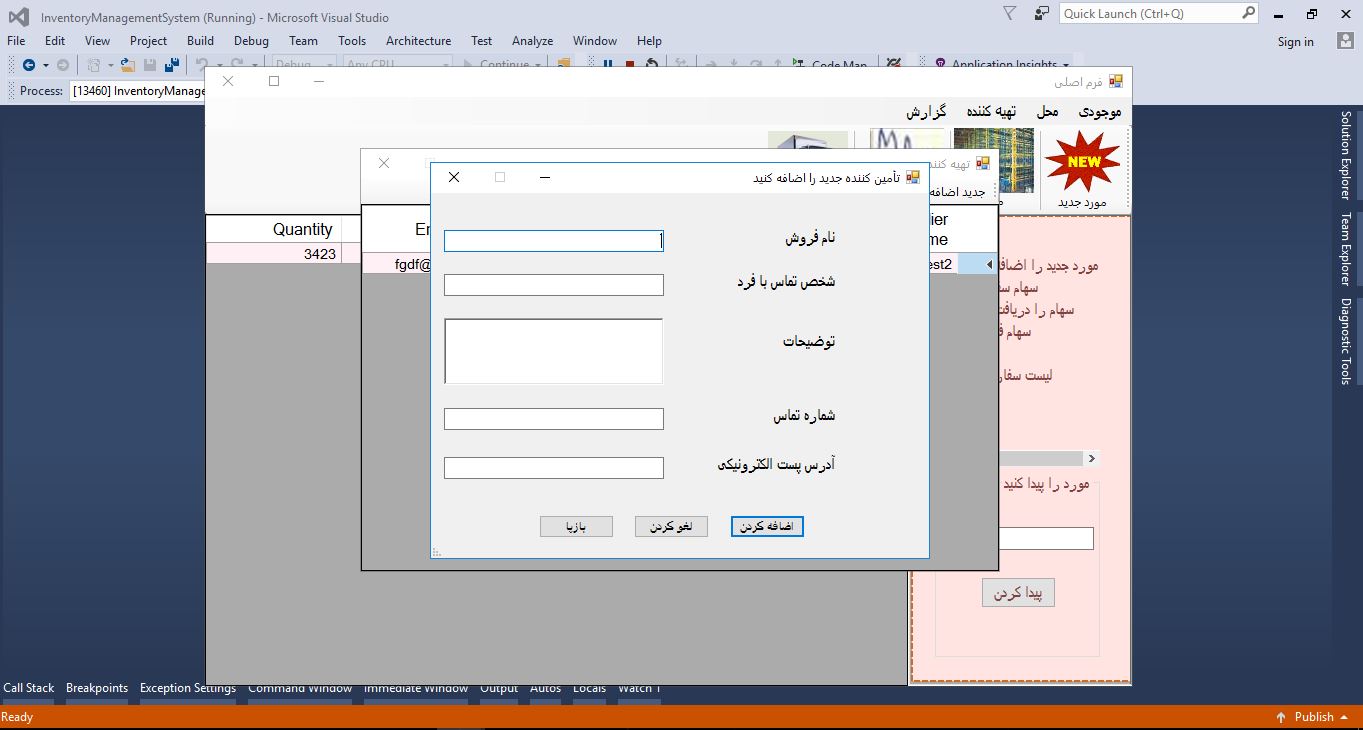This screenshot has height=730, width=1363.
Task: Focus the Quick Launch search box
Action: click(x=1150, y=13)
